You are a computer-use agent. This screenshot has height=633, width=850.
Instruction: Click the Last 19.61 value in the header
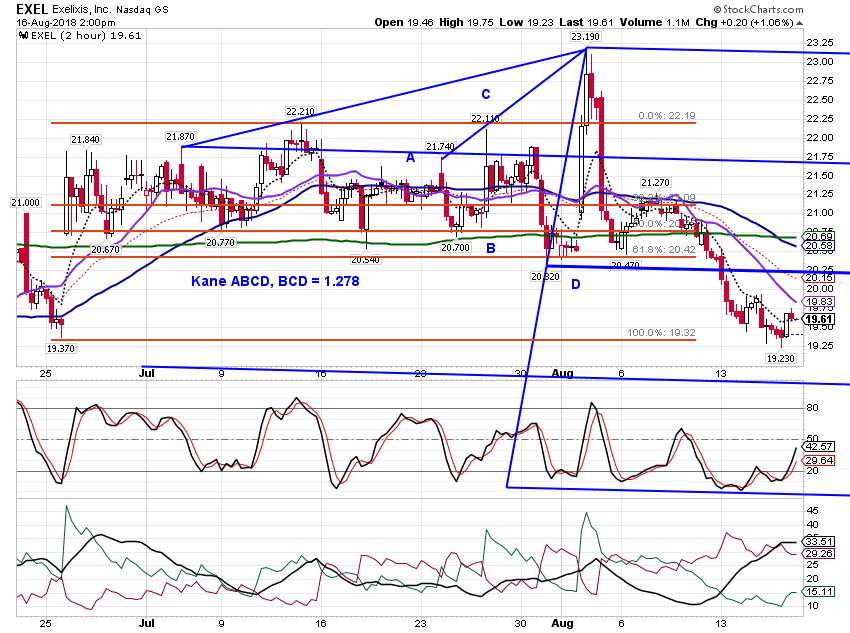pyautogui.click(x=586, y=22)
